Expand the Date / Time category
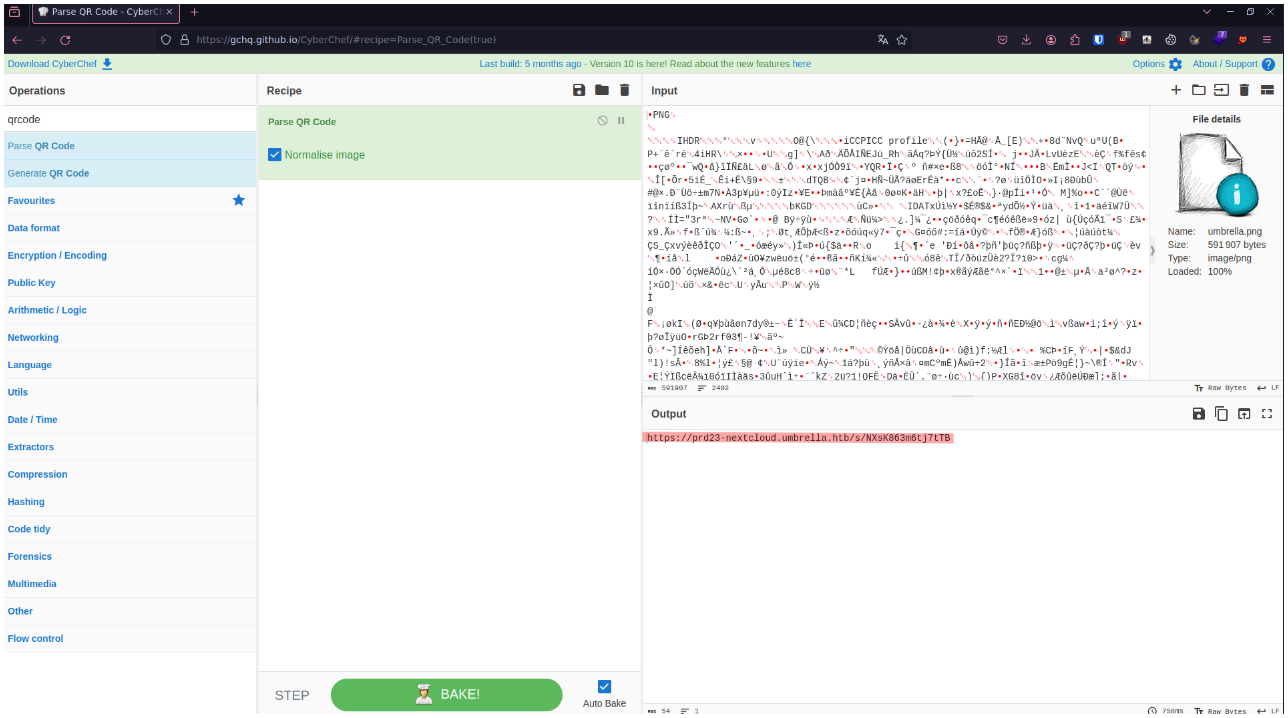 point(129,420)
